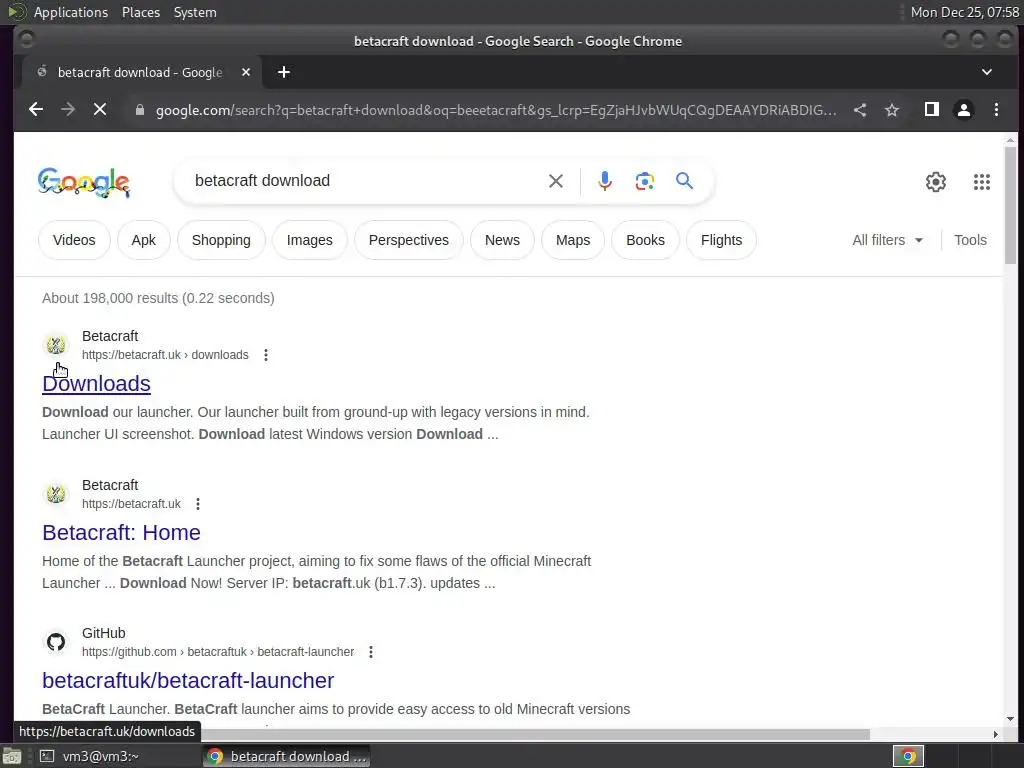Screen dimensions: 1024x768
Task: Expand the tab search dropdown arrow
Action: tap(987, 72)
